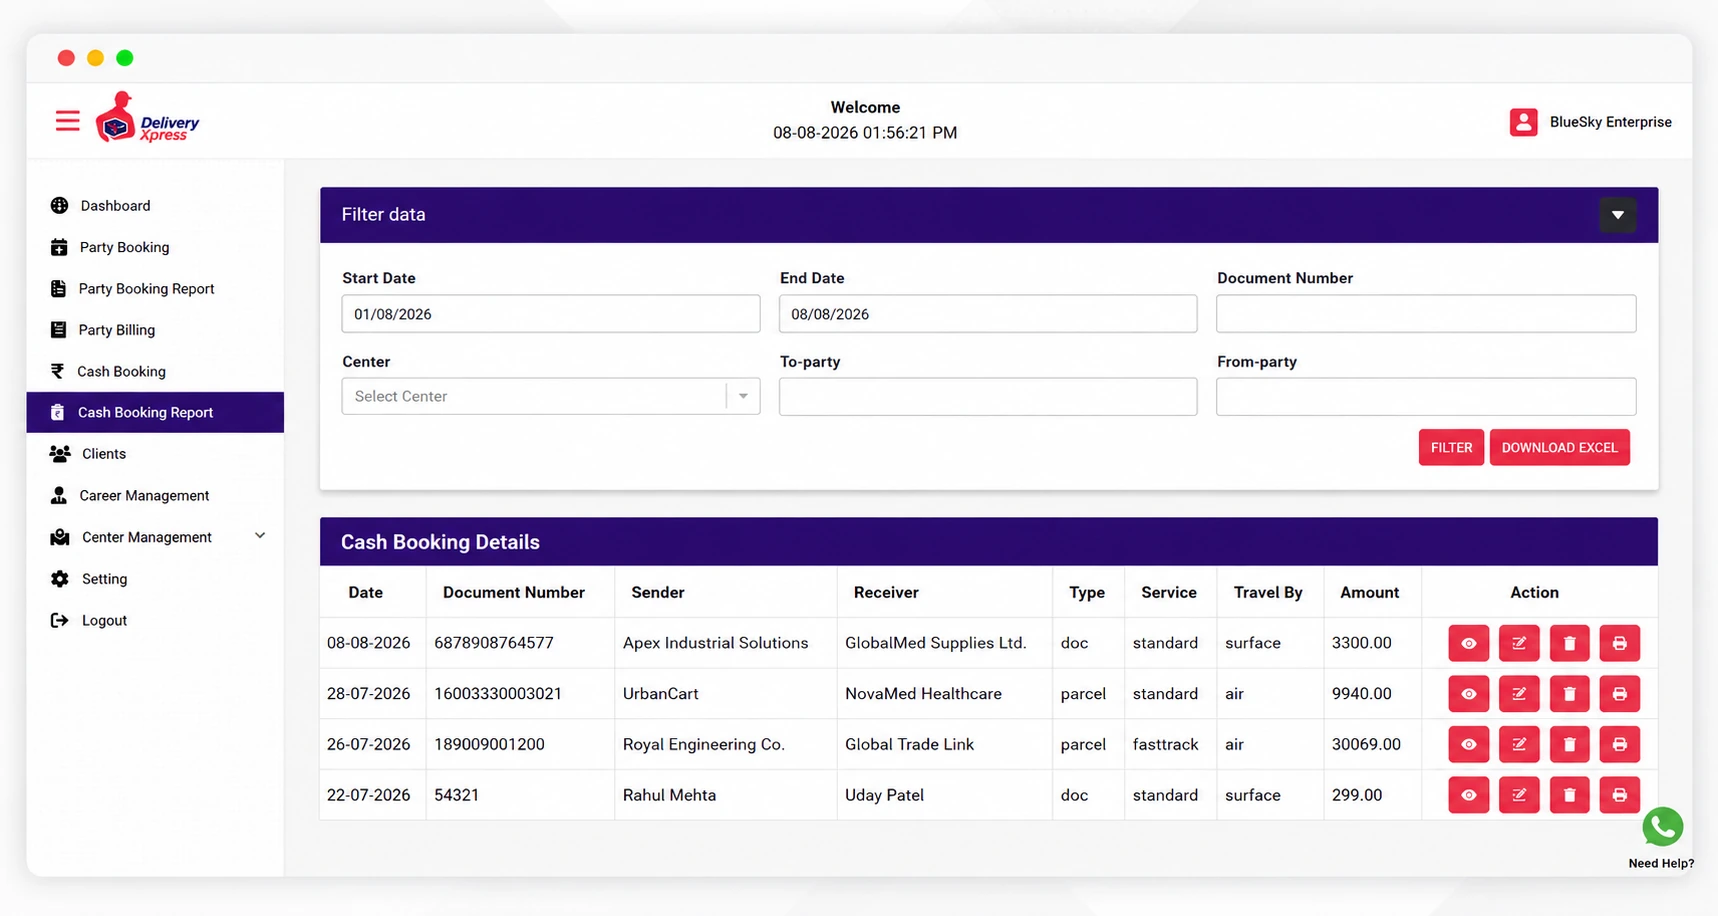Delete the Uday Patel booking
The image size is (1718, 916).
pyautogui.click(x=1569, y=795)
